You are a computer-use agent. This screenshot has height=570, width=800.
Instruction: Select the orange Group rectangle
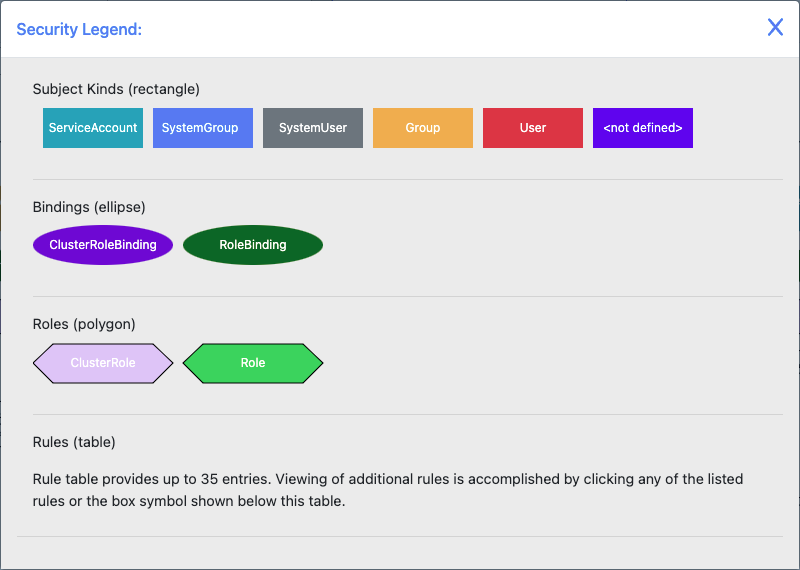(423, 128)
